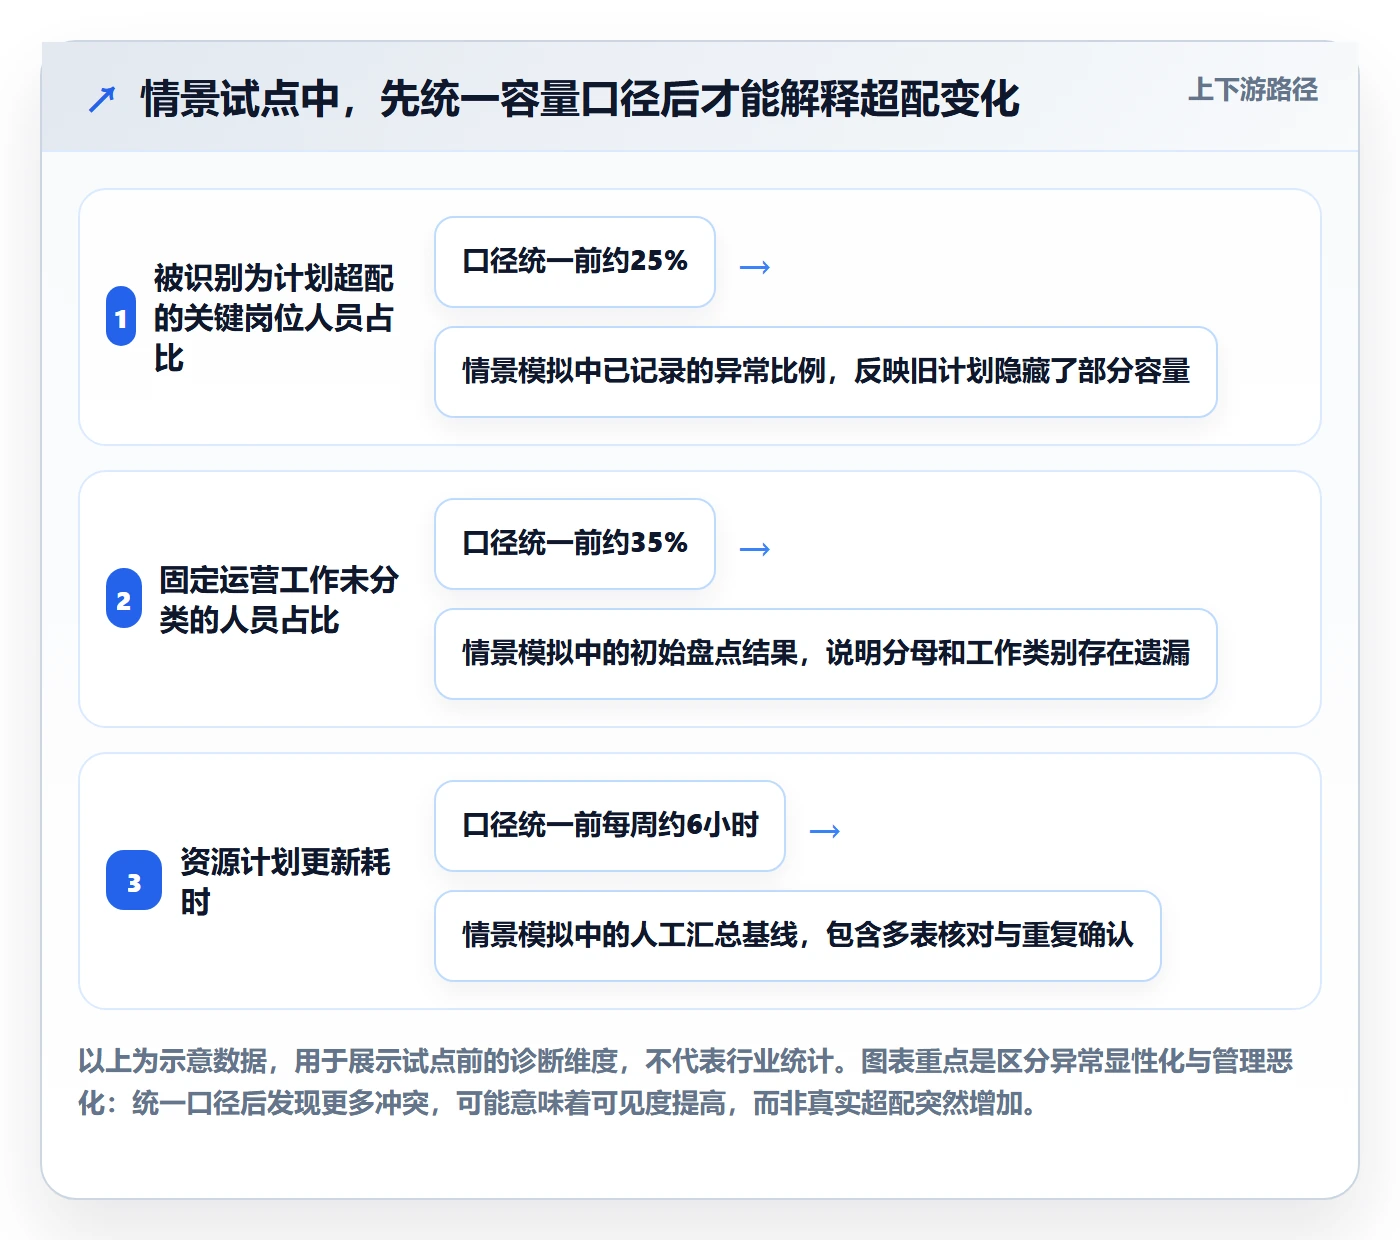
Task: Click the 口径统一前约25% box
Action: [x=575, y=262]
